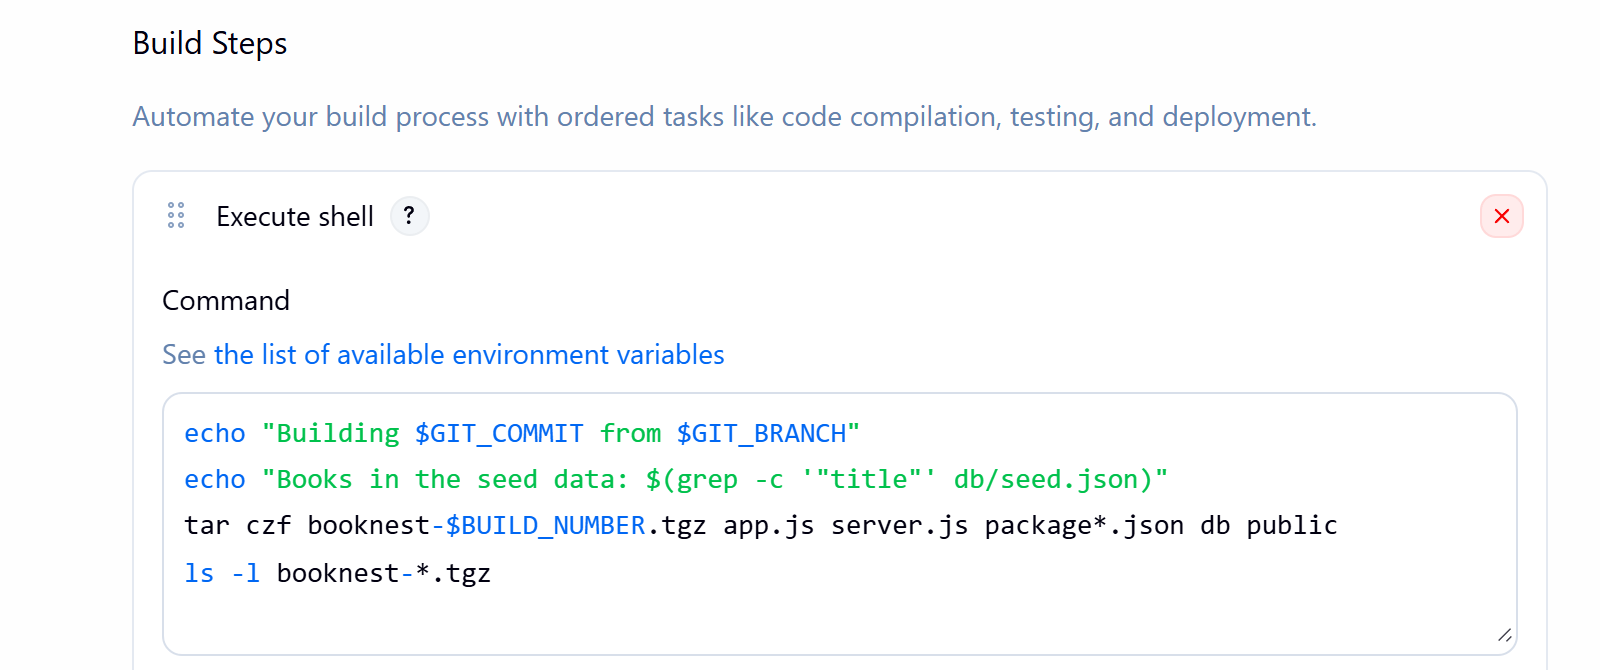Select the Build Steps heading
The image size is (1600, 670).
210,44
